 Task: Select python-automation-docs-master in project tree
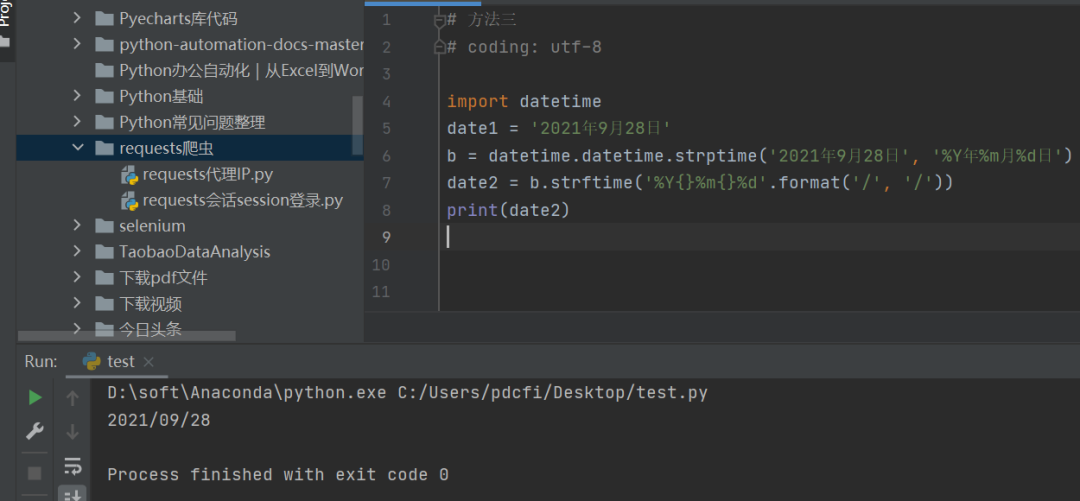click(241, 45)
